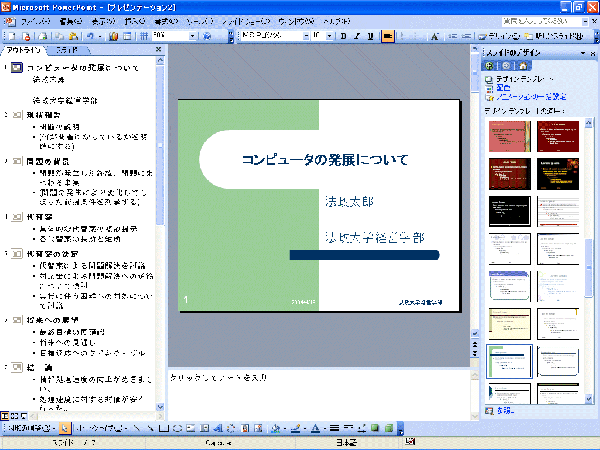600x450 pixels.
Task: Click the task pane Forward navigation icon
Action: (506, 66)
